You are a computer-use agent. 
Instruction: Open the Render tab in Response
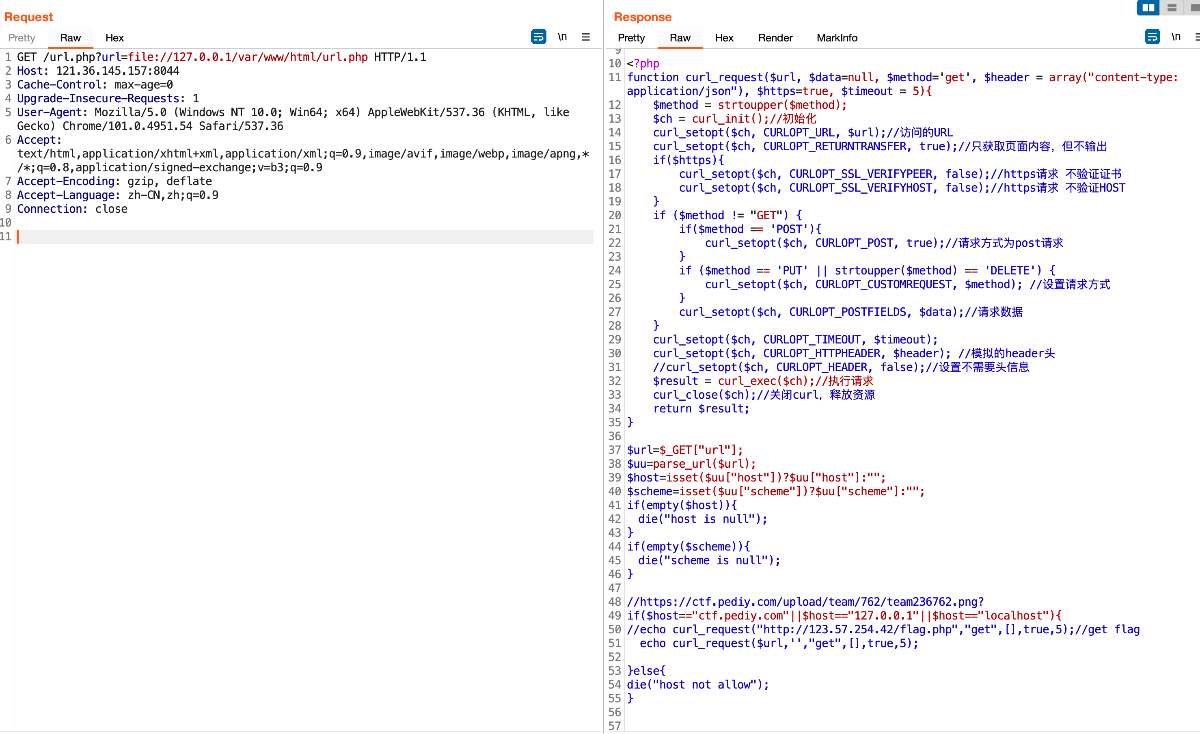(775, 38)
